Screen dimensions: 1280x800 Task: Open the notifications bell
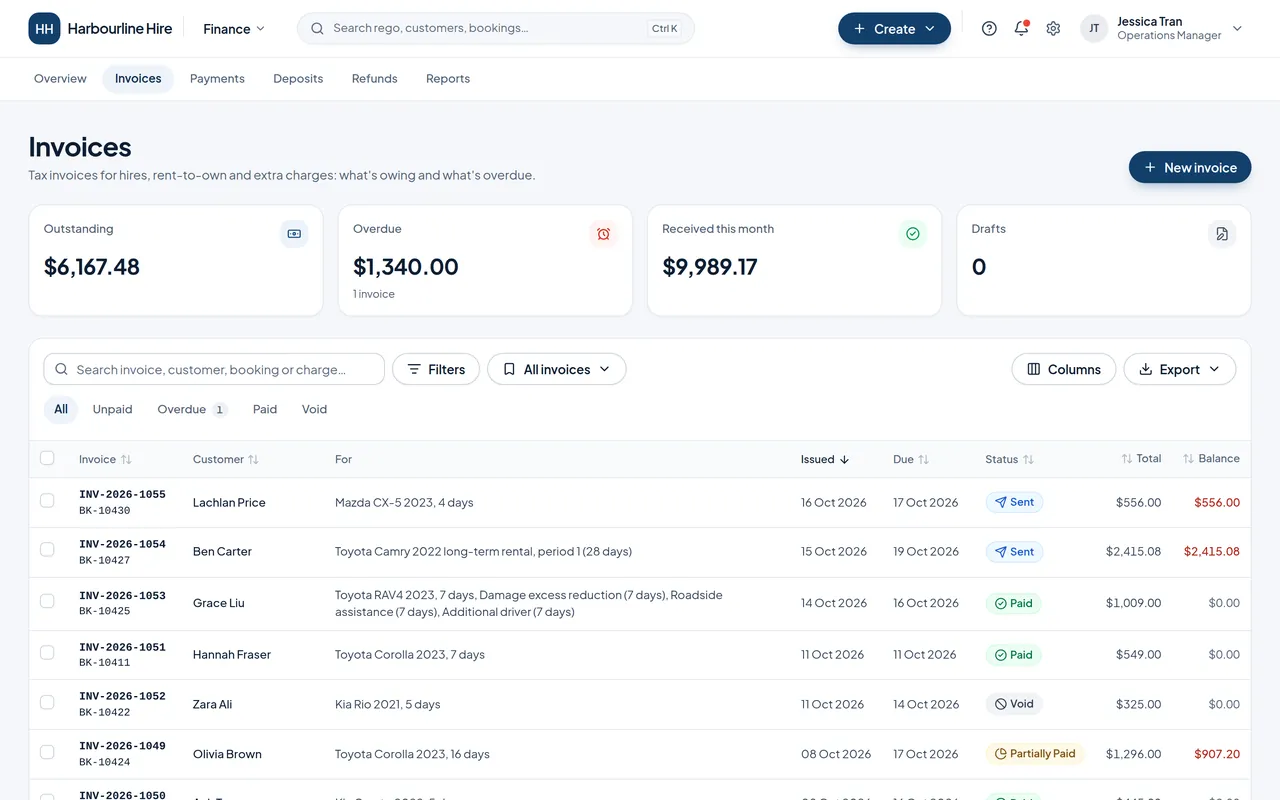click(1021, 29)
